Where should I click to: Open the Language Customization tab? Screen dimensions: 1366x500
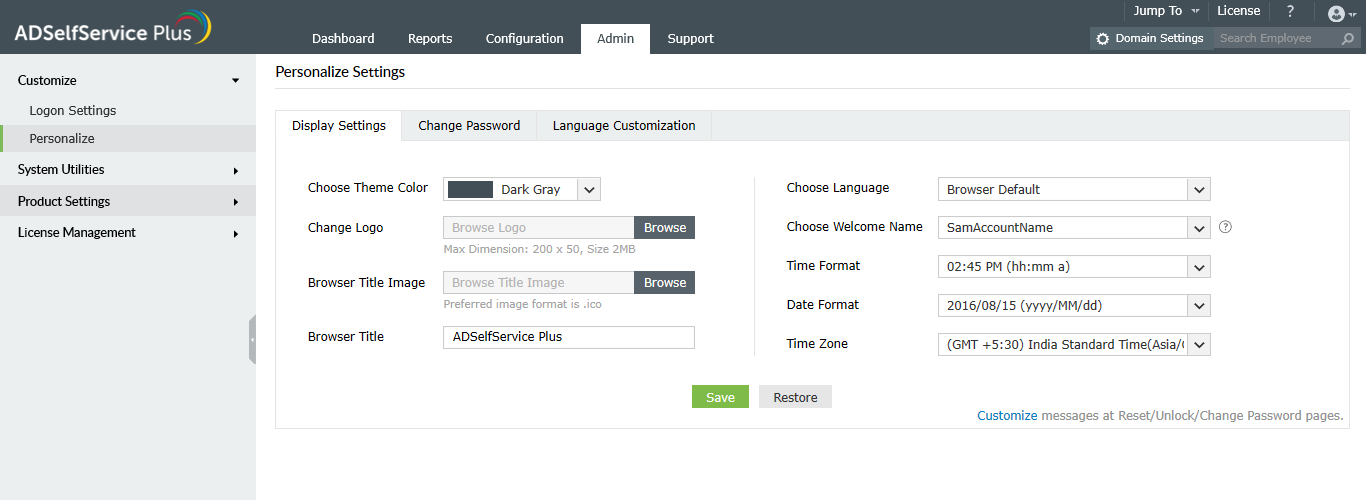pyautogui.click(x=624, y=126)
